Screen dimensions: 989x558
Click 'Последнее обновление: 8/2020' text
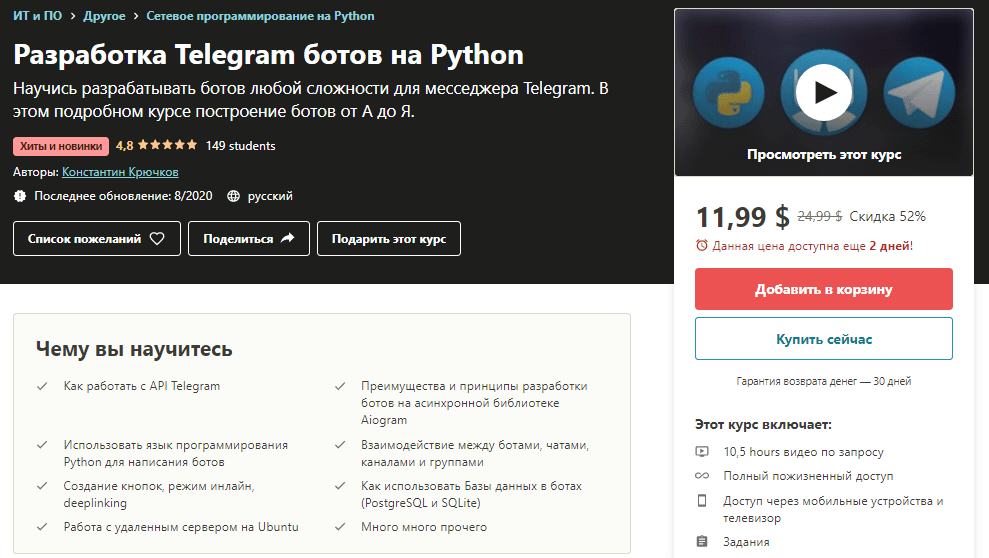tap(123, 196)
